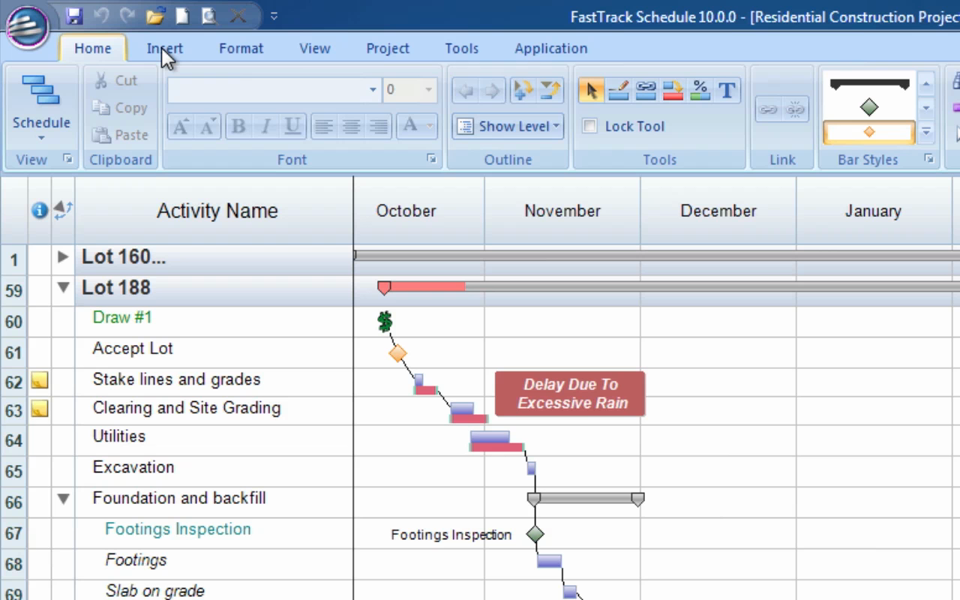Click the Paste button
The image size is (960, 600).
120,135
